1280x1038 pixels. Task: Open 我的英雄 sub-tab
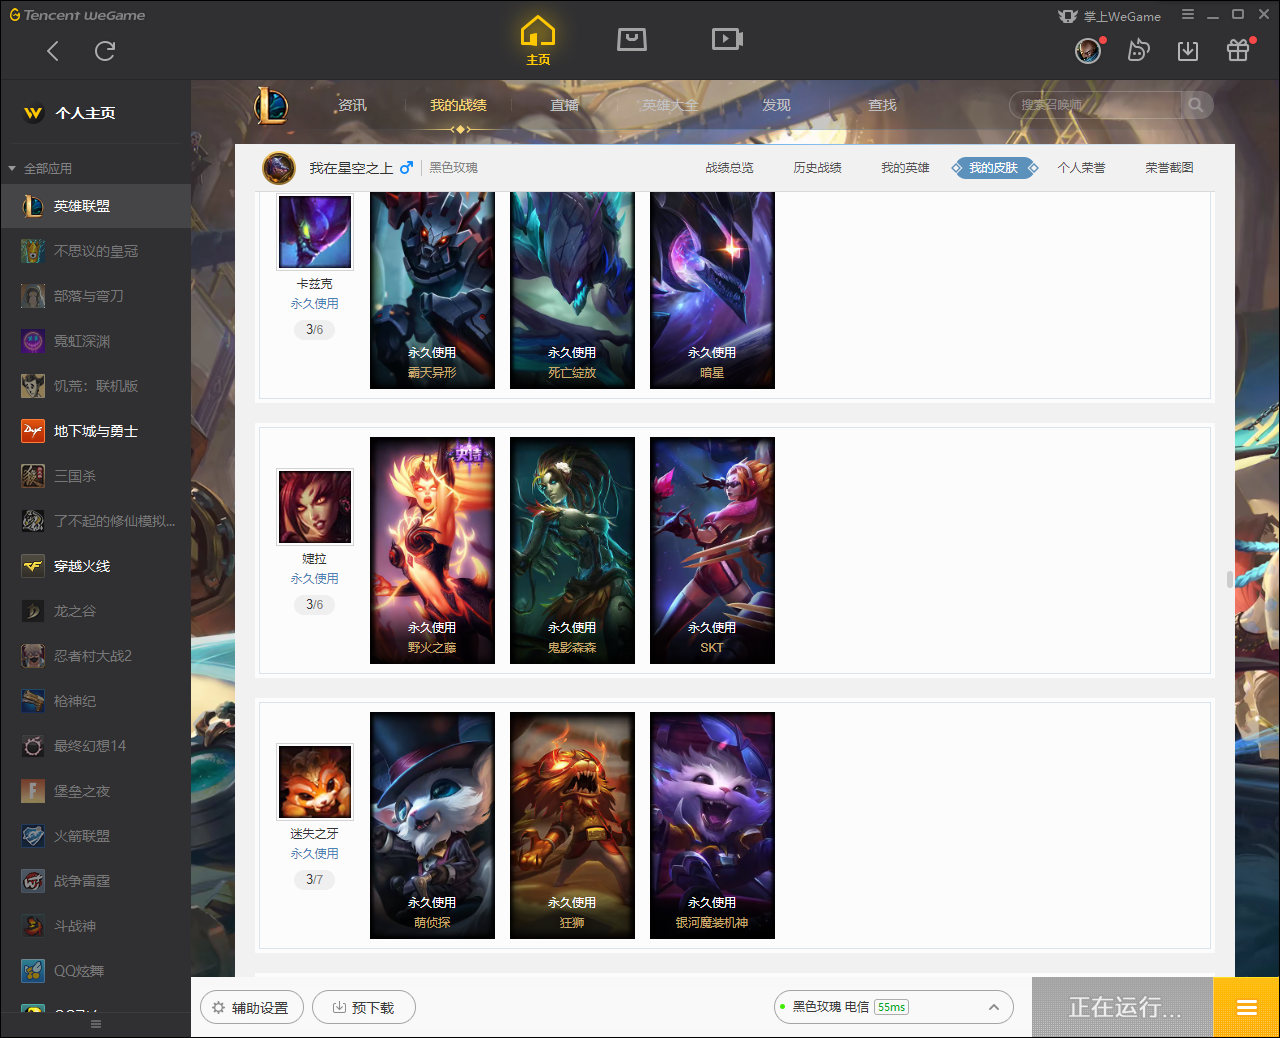pyautogui.click(x=905, y=168)
